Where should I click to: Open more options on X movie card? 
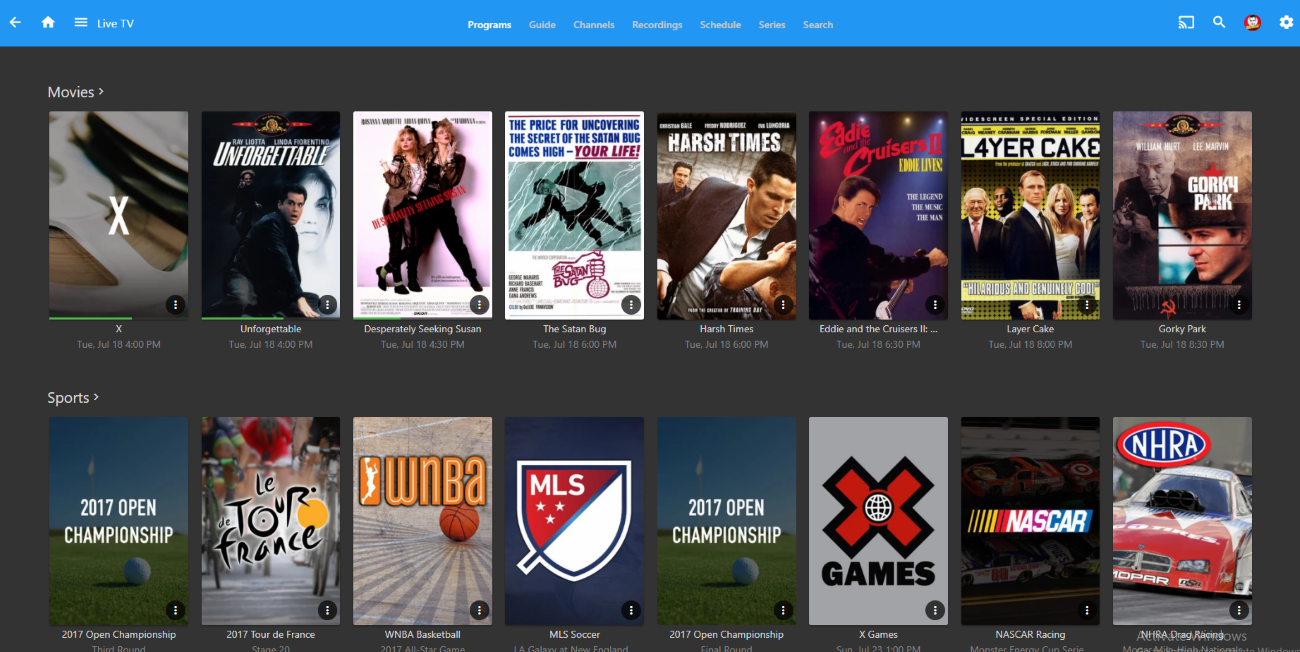click(x=175, y=304)
